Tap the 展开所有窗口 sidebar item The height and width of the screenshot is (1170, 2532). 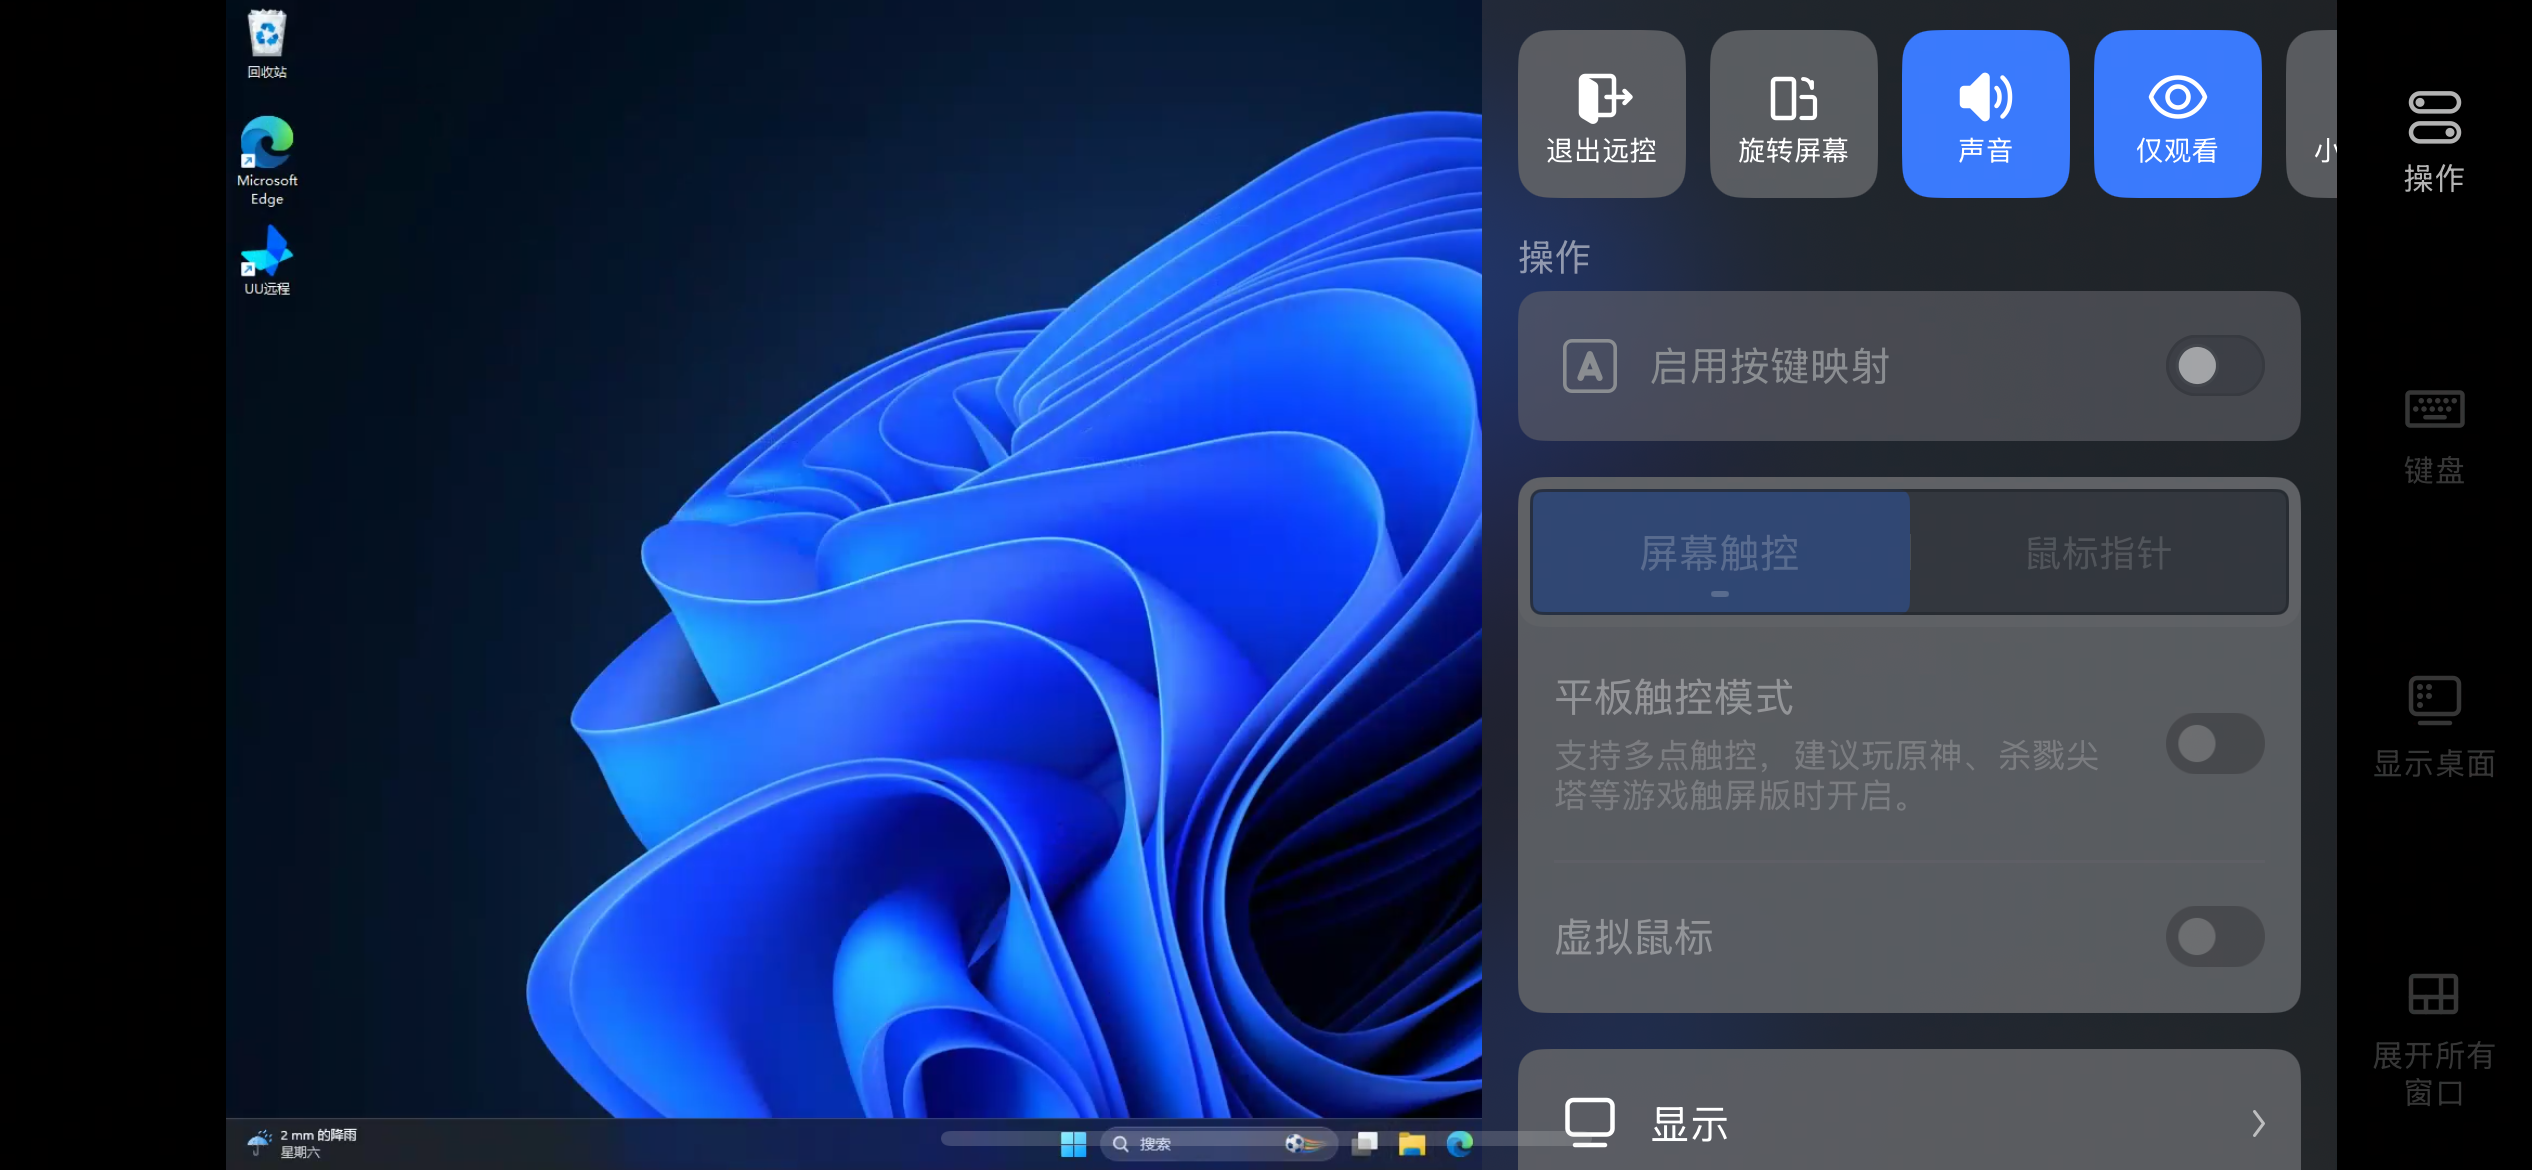click(2433, 1040)
